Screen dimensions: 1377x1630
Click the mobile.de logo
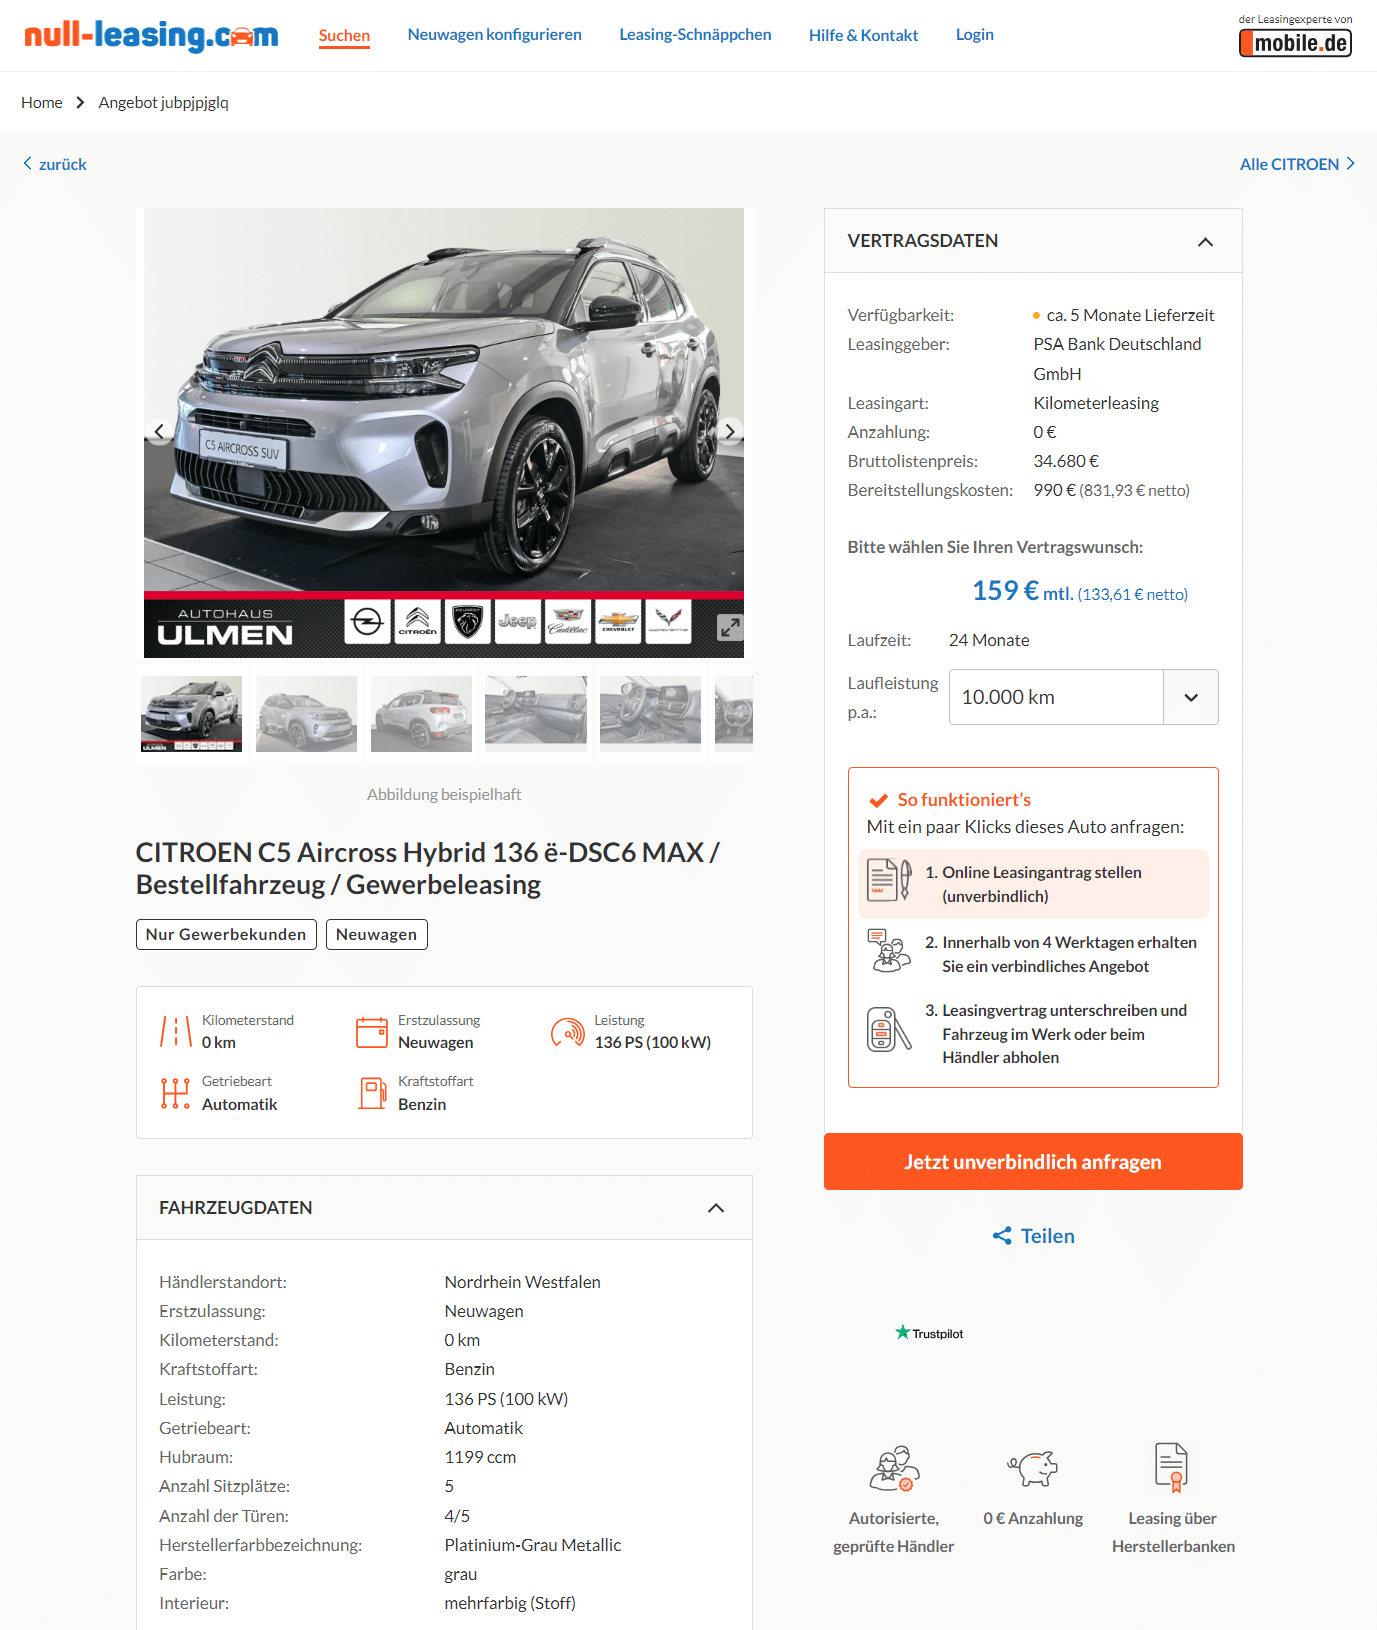(x=1295, y=43)
